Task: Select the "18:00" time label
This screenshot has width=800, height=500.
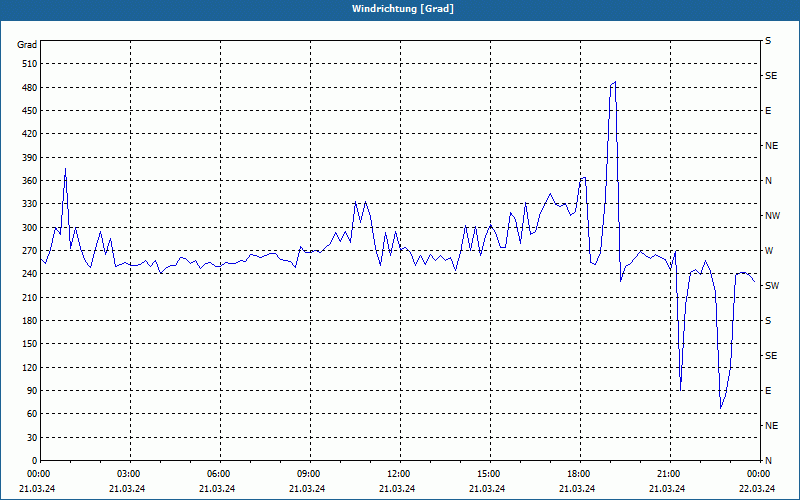Action: tap(579, 474)
